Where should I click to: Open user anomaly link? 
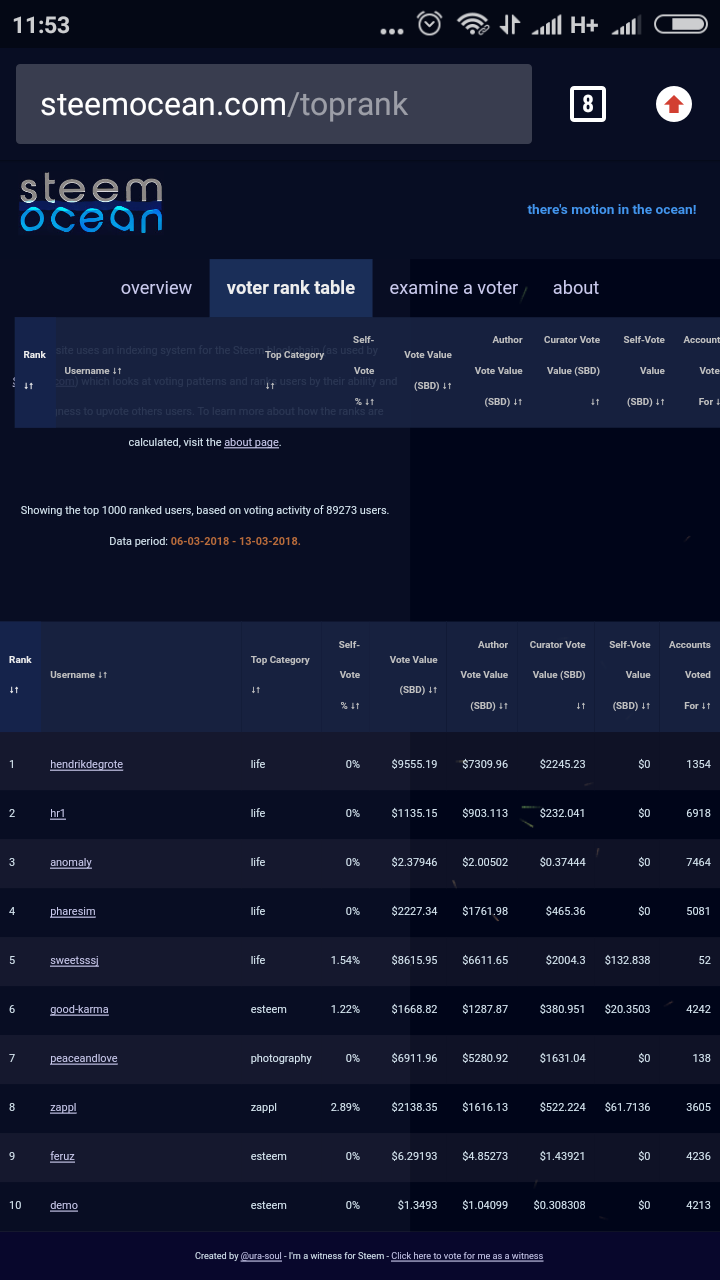click(x=71, y=862)
